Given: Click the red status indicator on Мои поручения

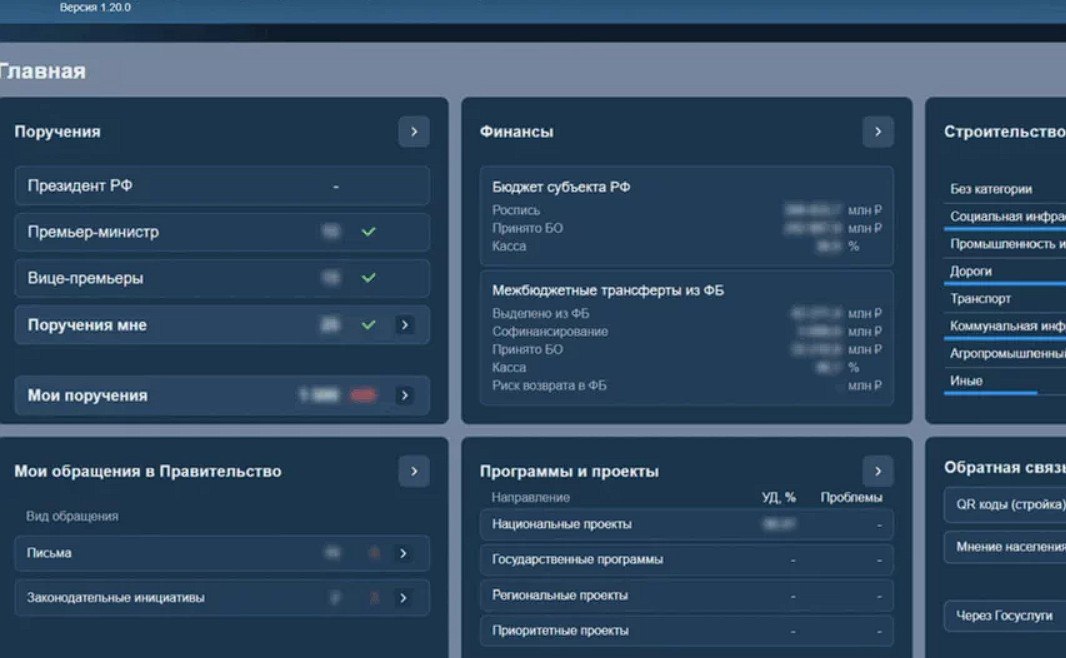Looking at the screenshot, I should 362,395.
